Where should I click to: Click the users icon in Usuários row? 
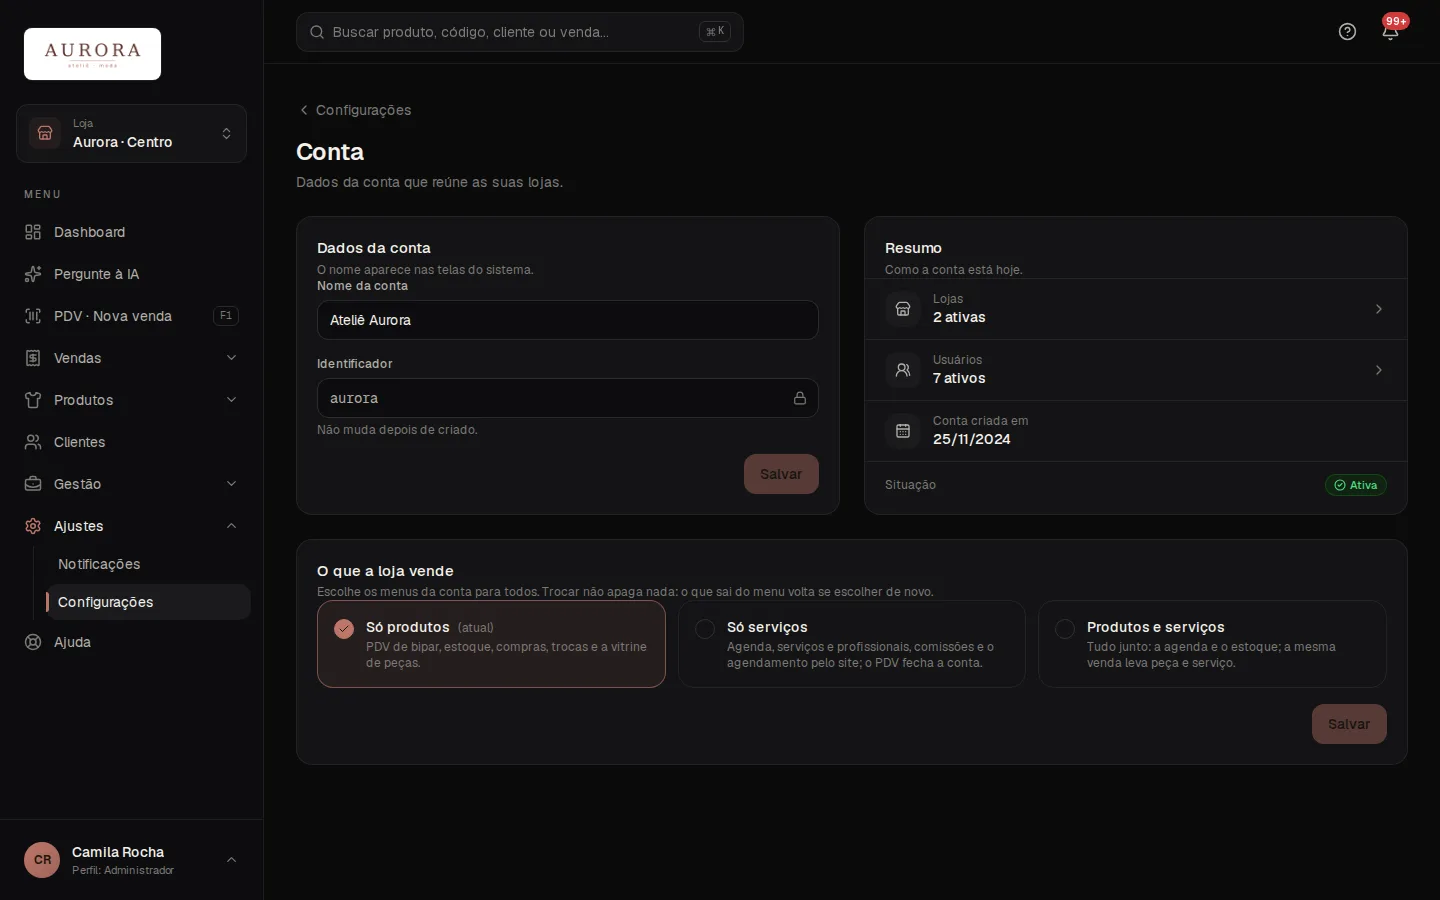903,370
